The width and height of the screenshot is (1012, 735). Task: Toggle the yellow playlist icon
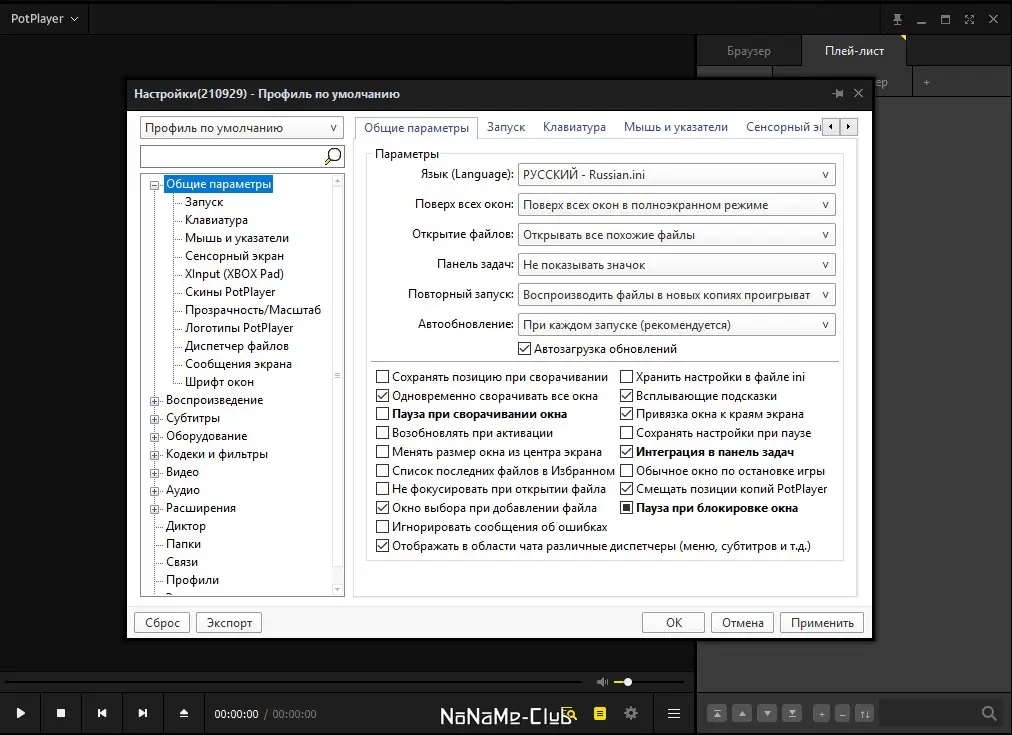pos(600,713)
